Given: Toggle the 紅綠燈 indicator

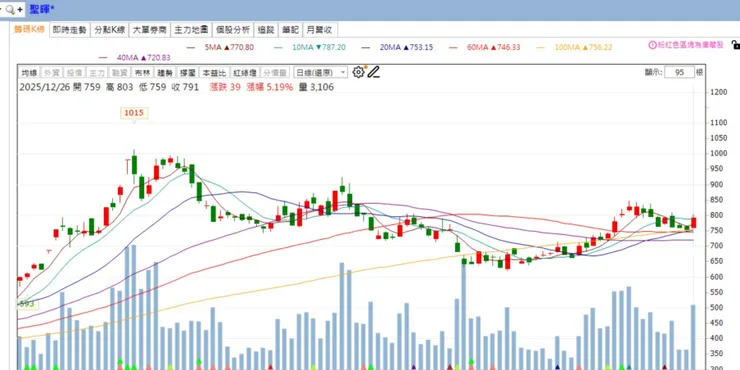Looking at the screenshot, I should [244, 73].
